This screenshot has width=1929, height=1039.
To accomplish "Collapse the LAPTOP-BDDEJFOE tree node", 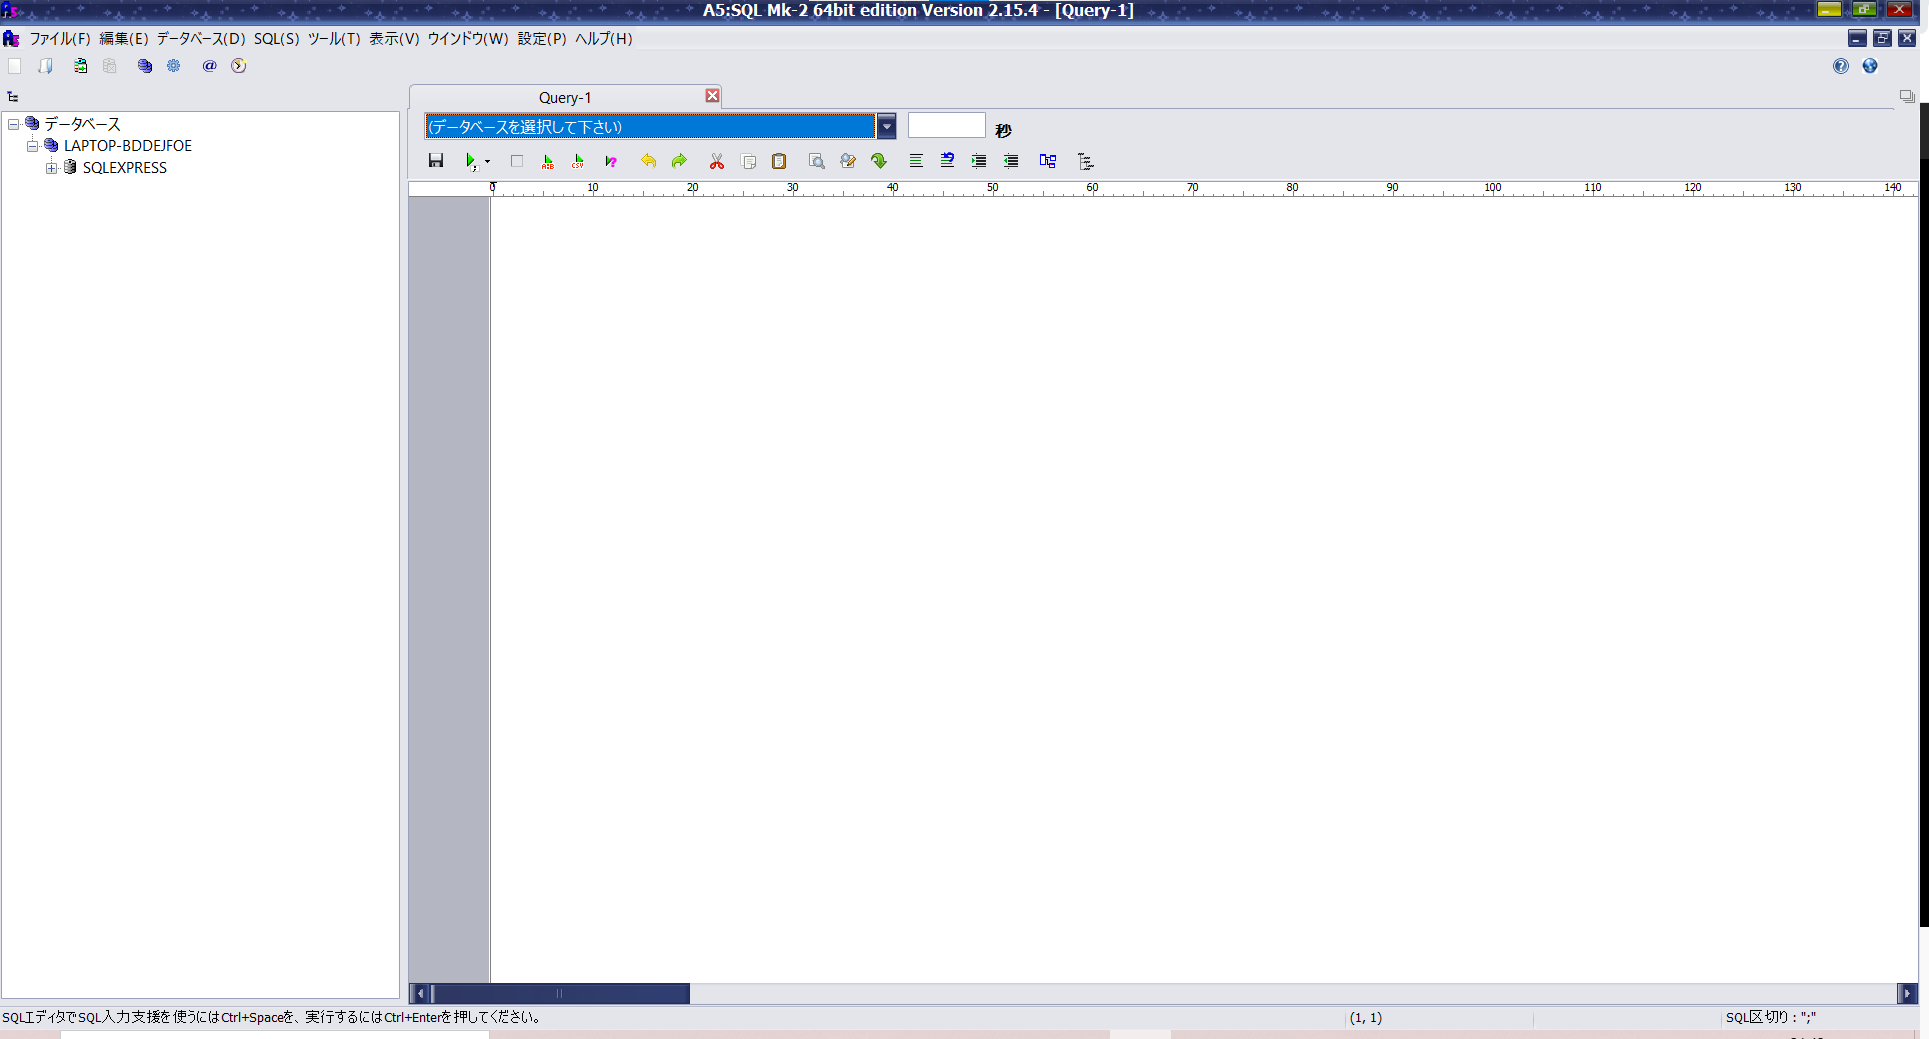I will [x=32, y=146].
